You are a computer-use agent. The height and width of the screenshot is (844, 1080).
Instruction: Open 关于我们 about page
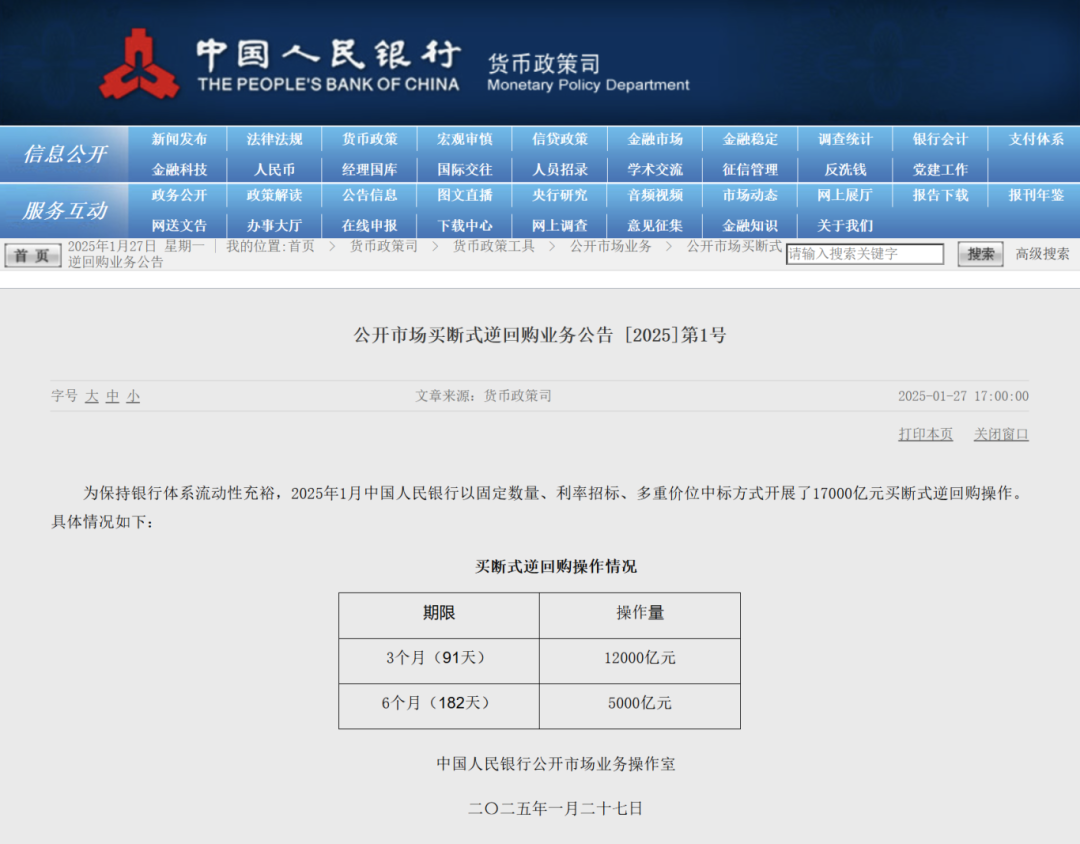click(845, 226)
